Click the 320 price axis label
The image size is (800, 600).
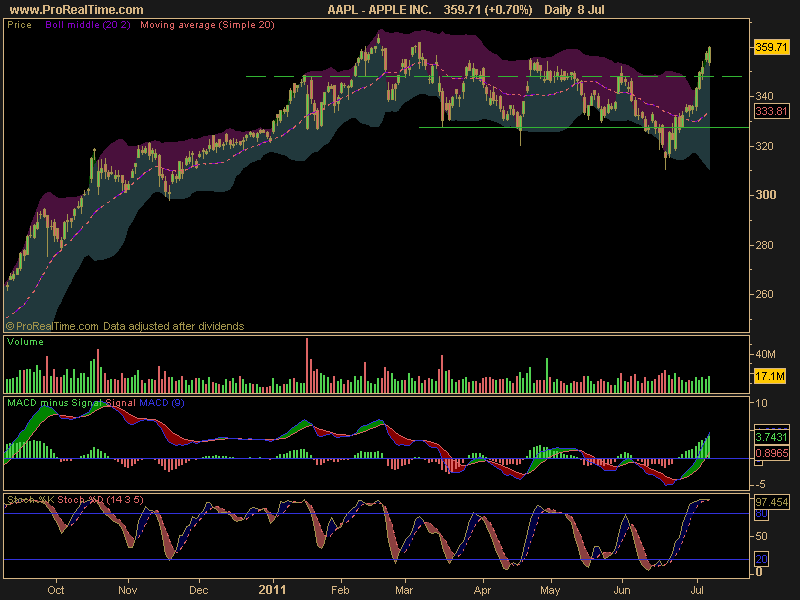764,146
